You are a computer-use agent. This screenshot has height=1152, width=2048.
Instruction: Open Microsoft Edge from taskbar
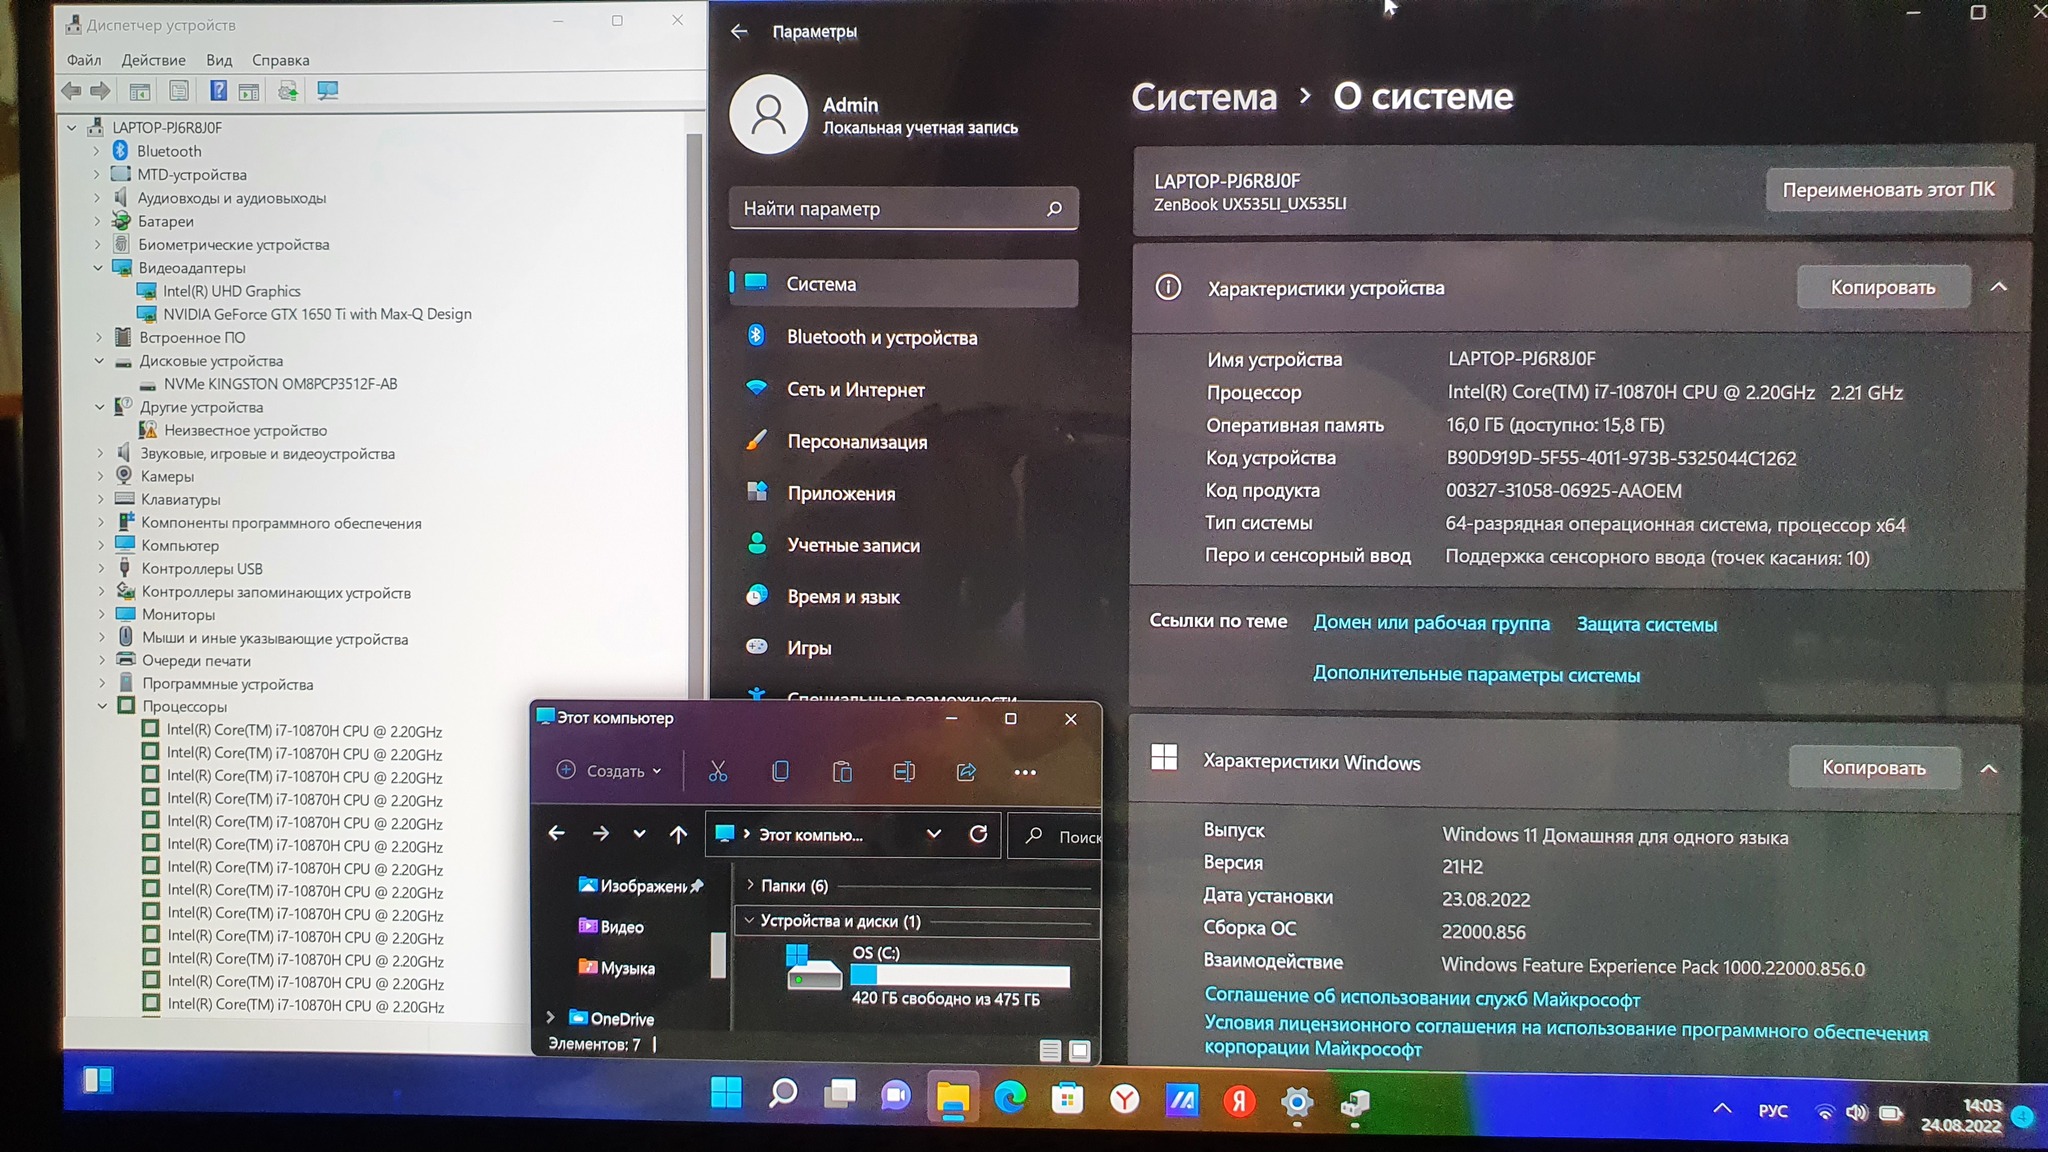click(1010, 1098)
